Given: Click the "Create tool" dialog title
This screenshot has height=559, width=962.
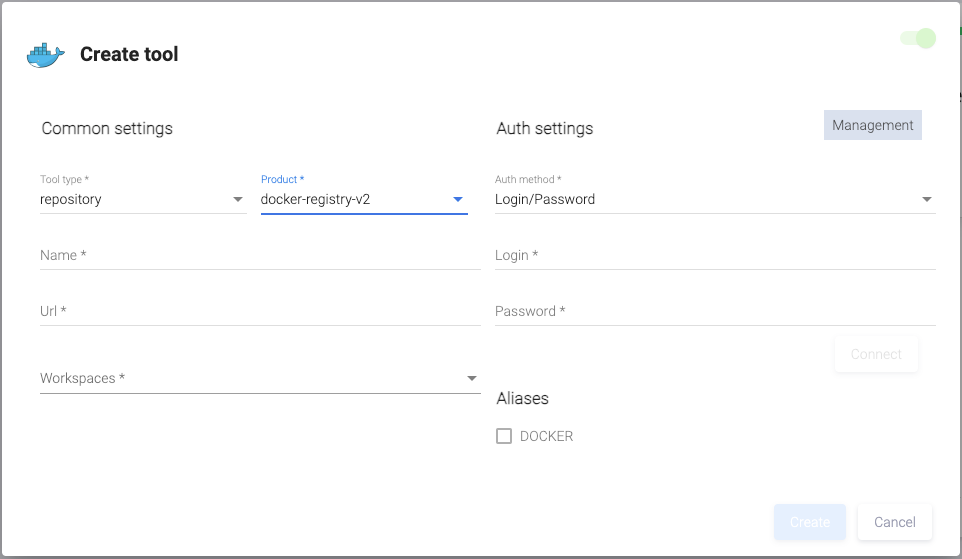Looking at the screenshot, I should point(129,55).
